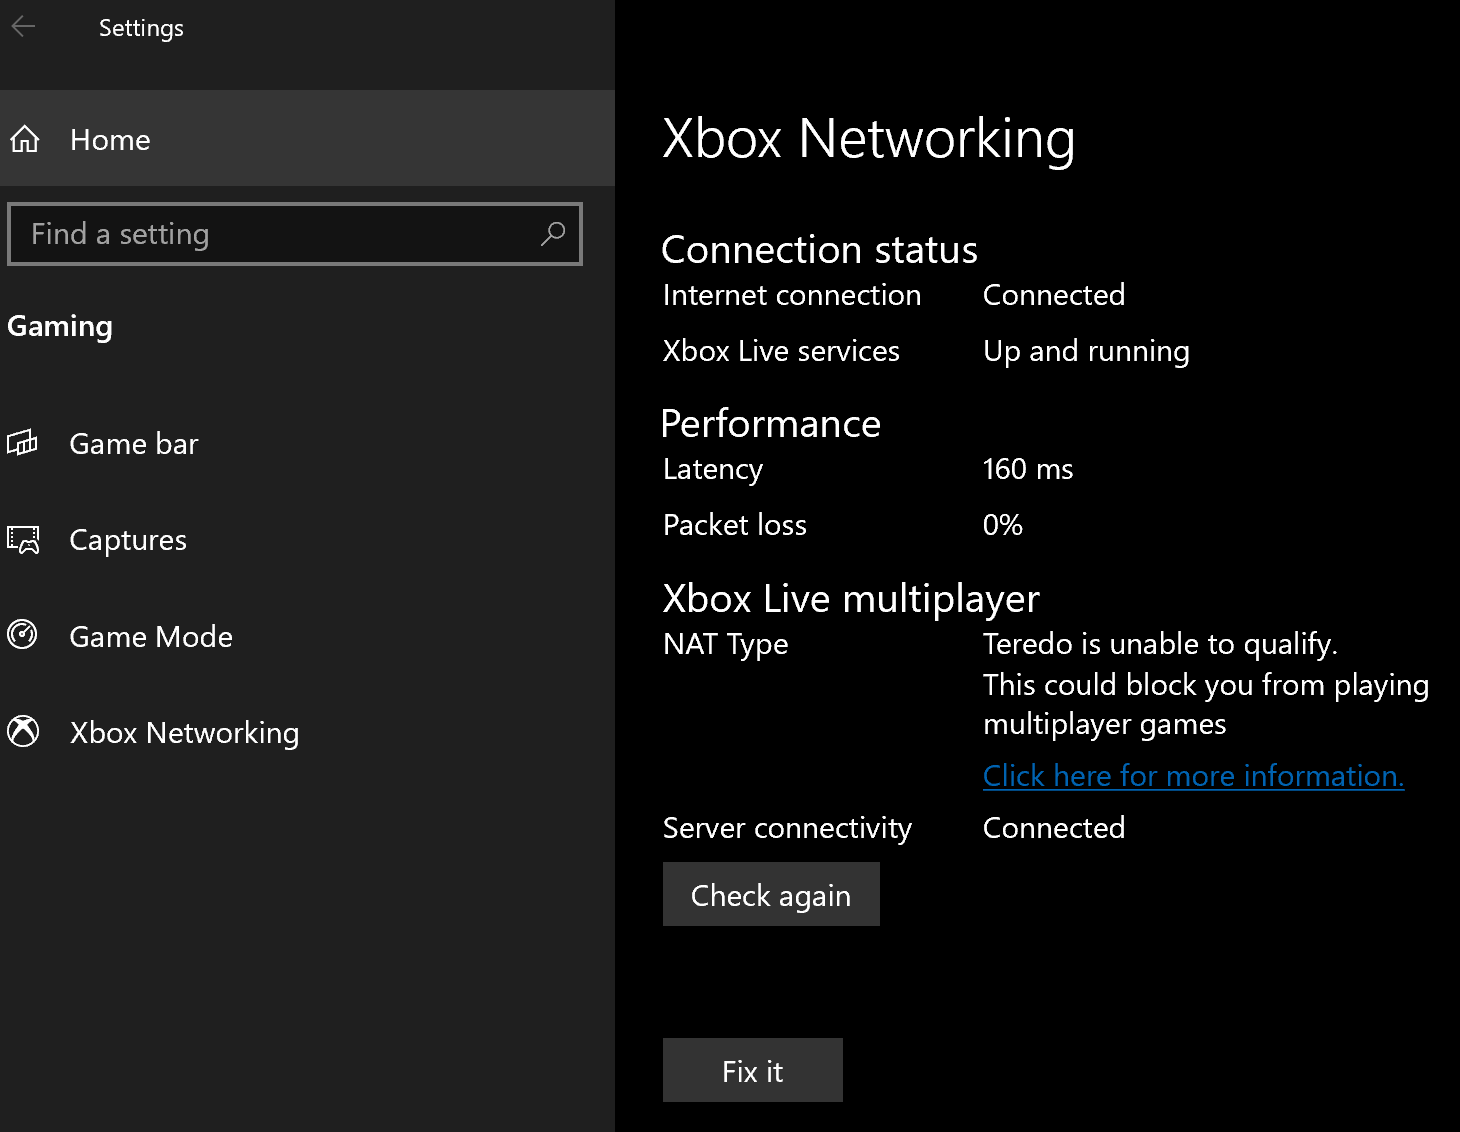Go to Captures settings
1460x1132 pixels.
(x=307, y=540)
